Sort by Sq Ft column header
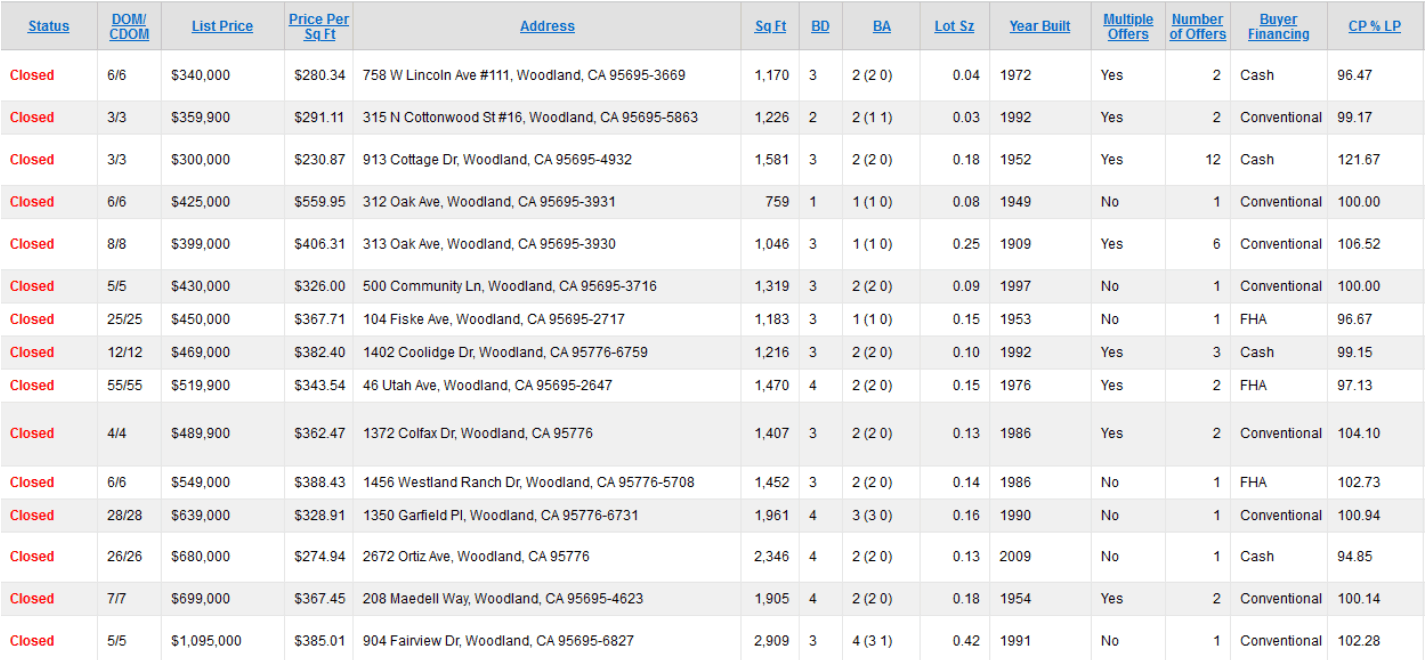 770,26
